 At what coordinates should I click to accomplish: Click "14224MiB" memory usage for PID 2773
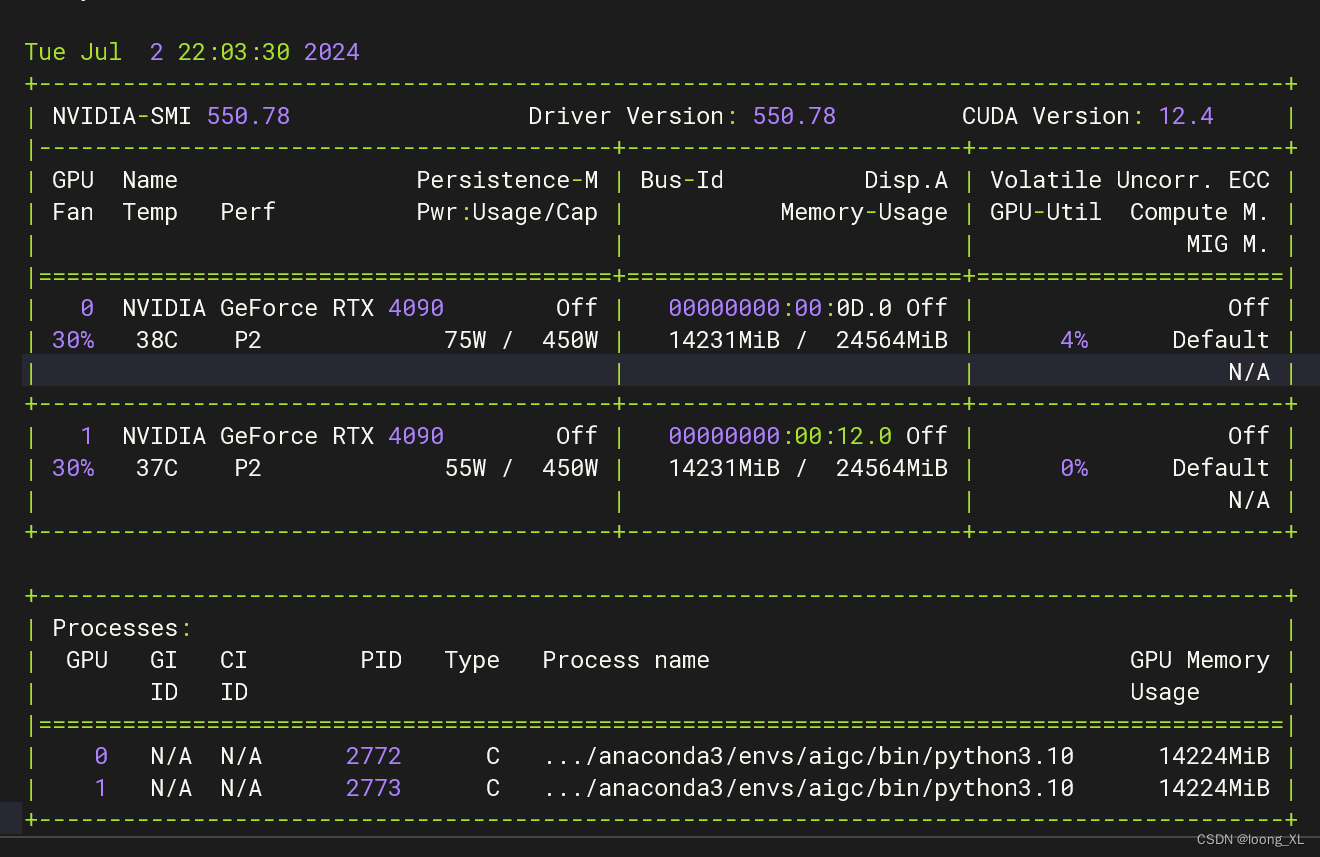[x=1214, y=788]
